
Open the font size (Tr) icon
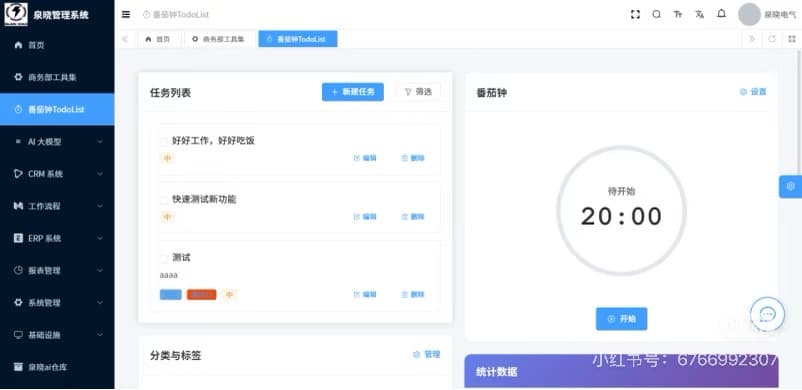click(678, 14)
